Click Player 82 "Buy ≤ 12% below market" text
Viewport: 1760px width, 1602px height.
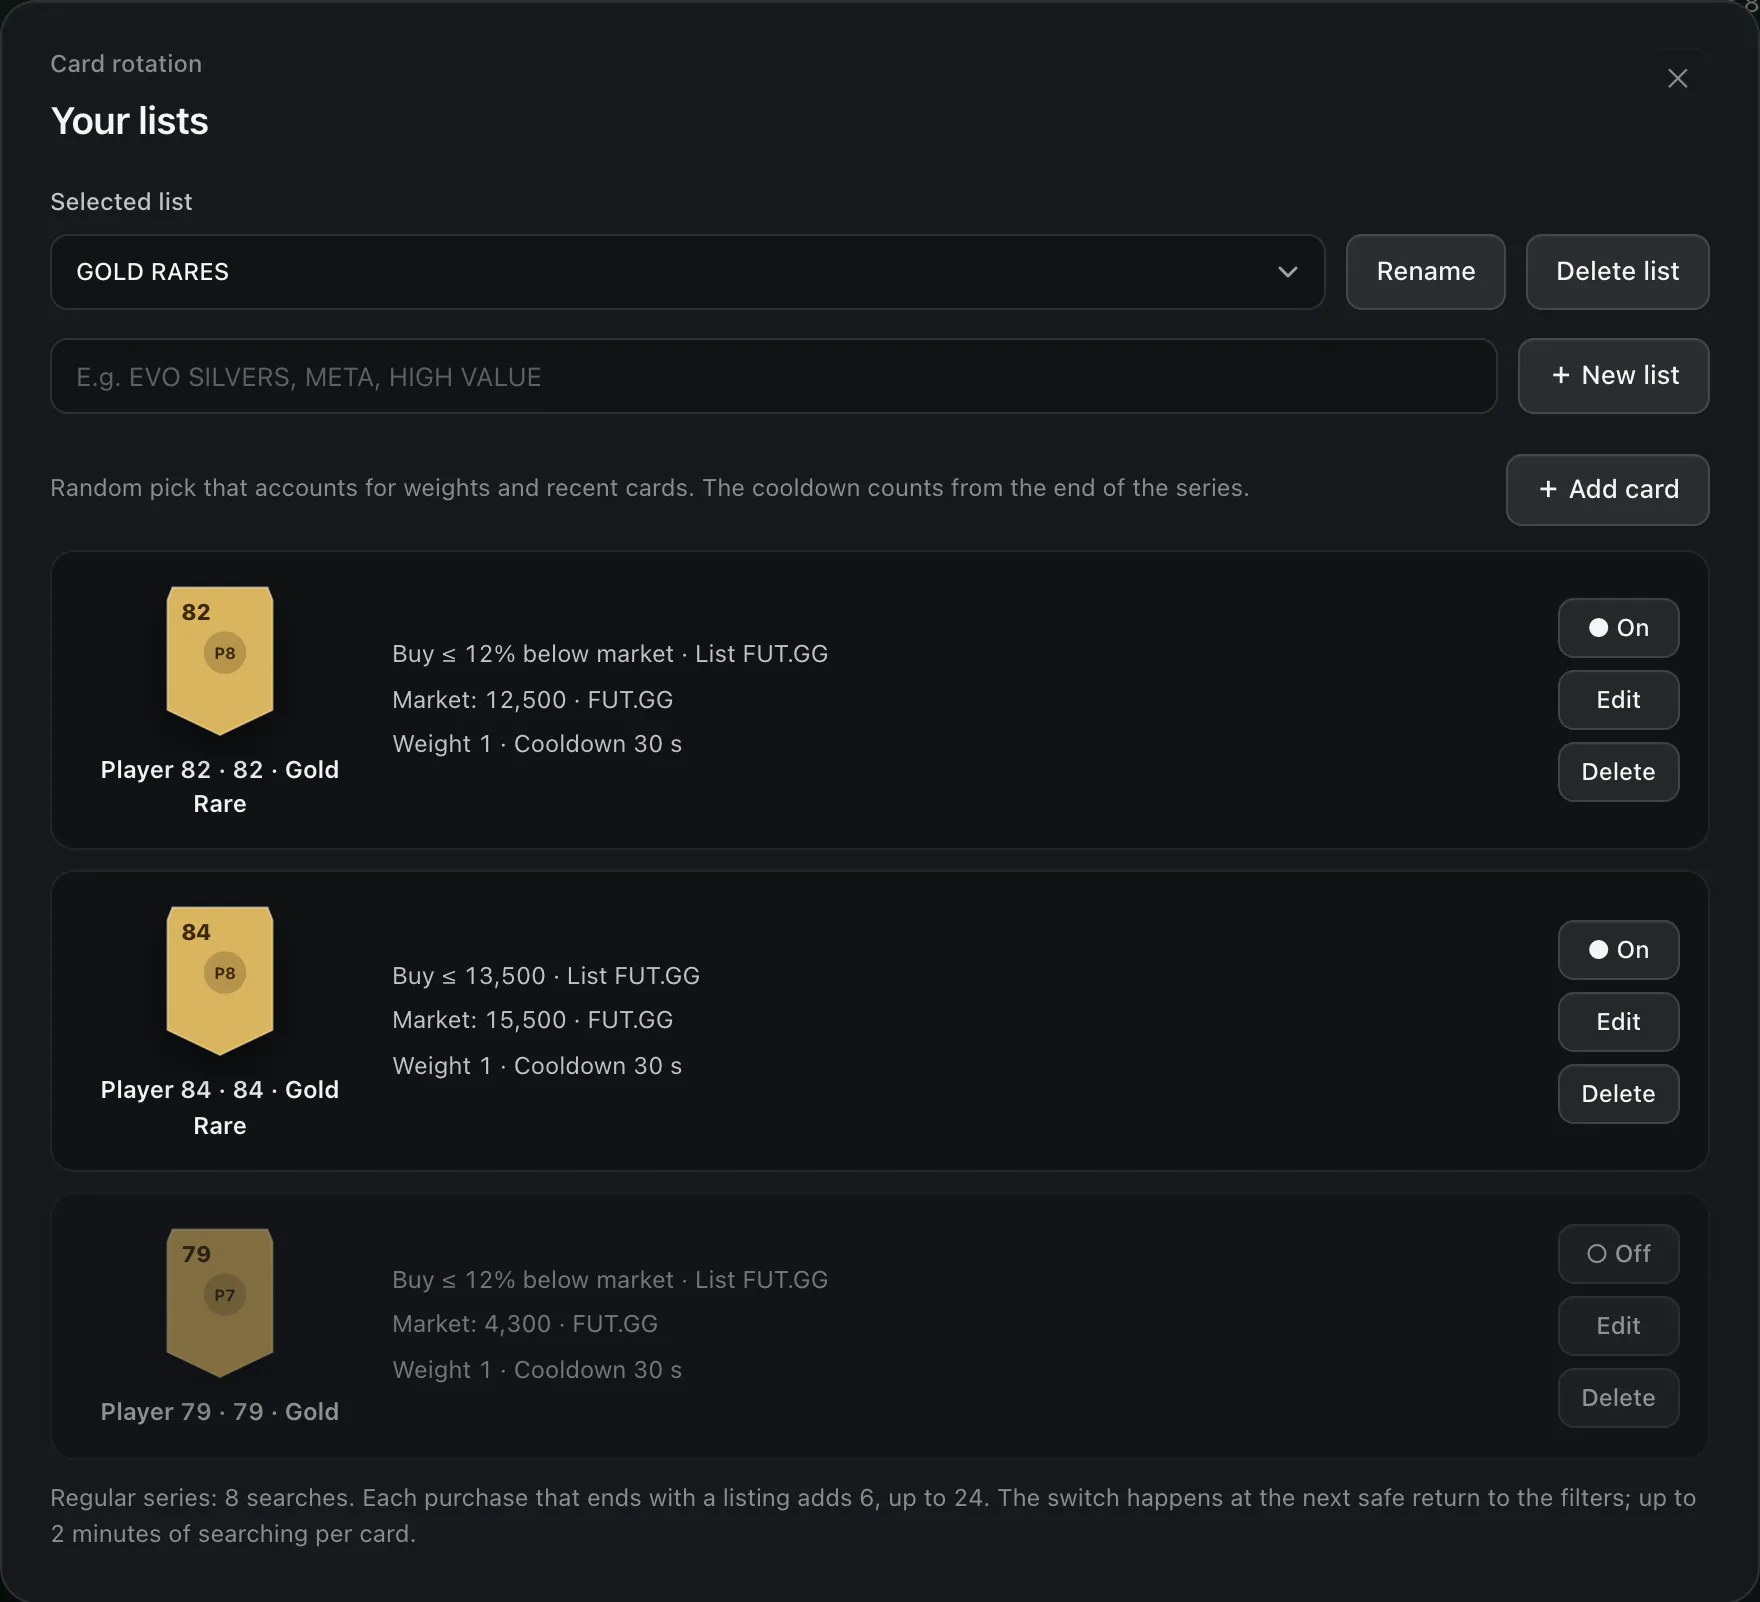tap(533, 654)
